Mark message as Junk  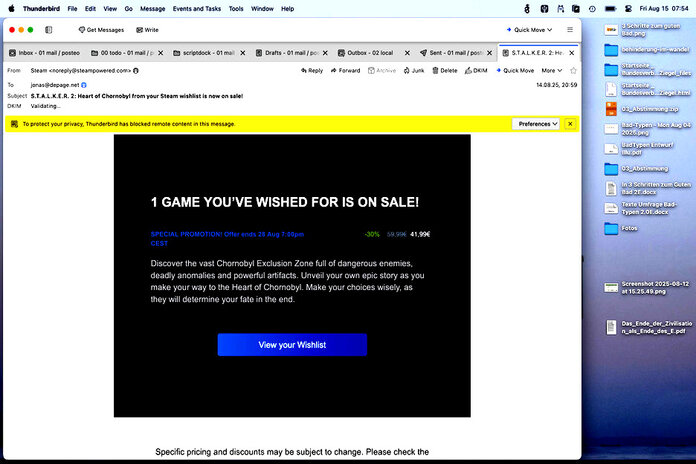414,71
